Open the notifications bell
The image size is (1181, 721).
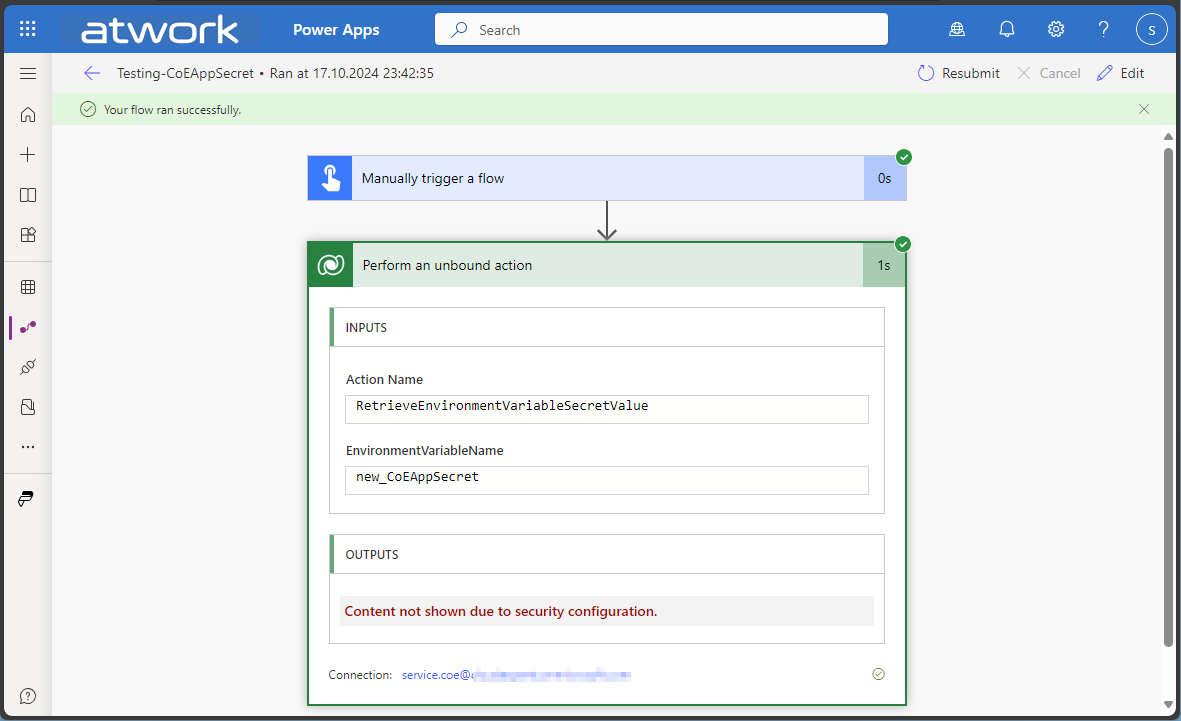point(1007,29)
